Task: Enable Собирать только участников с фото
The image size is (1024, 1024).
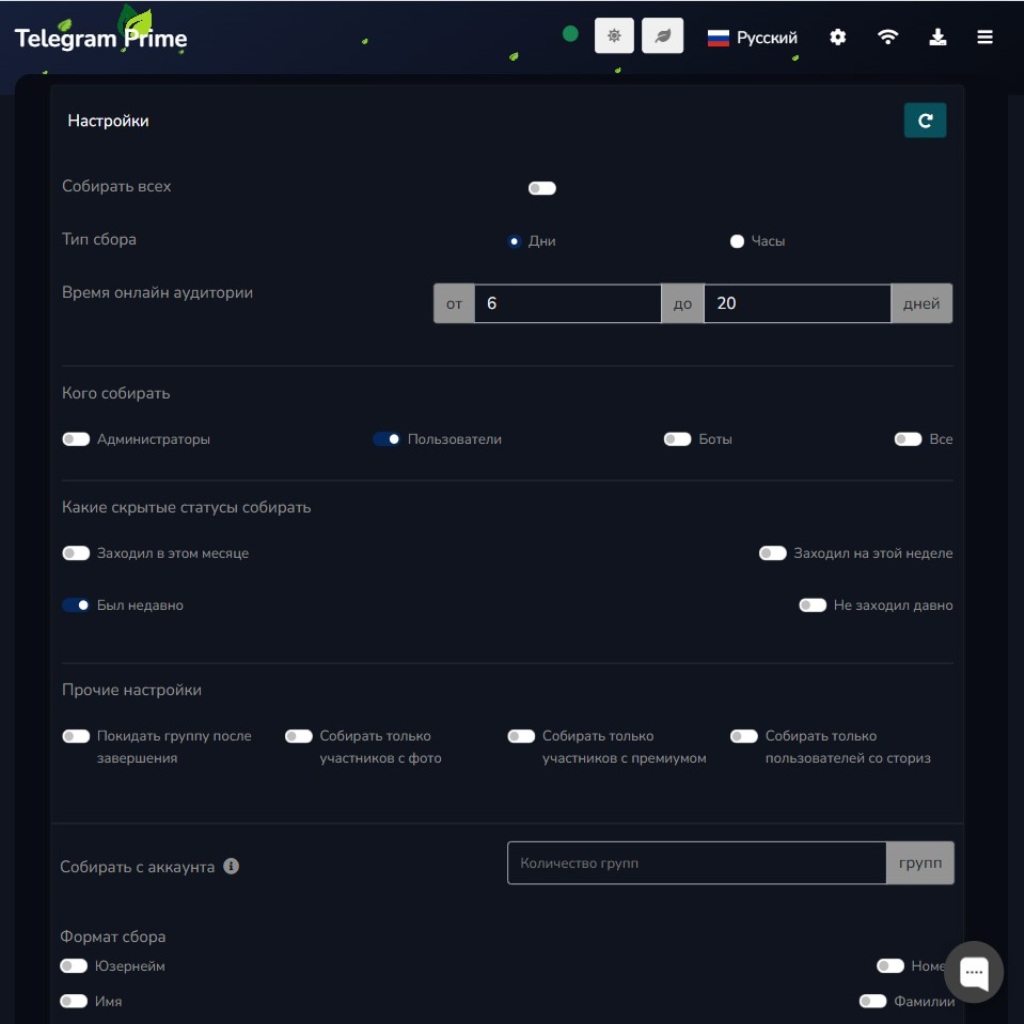Action: tap(298, 736)
